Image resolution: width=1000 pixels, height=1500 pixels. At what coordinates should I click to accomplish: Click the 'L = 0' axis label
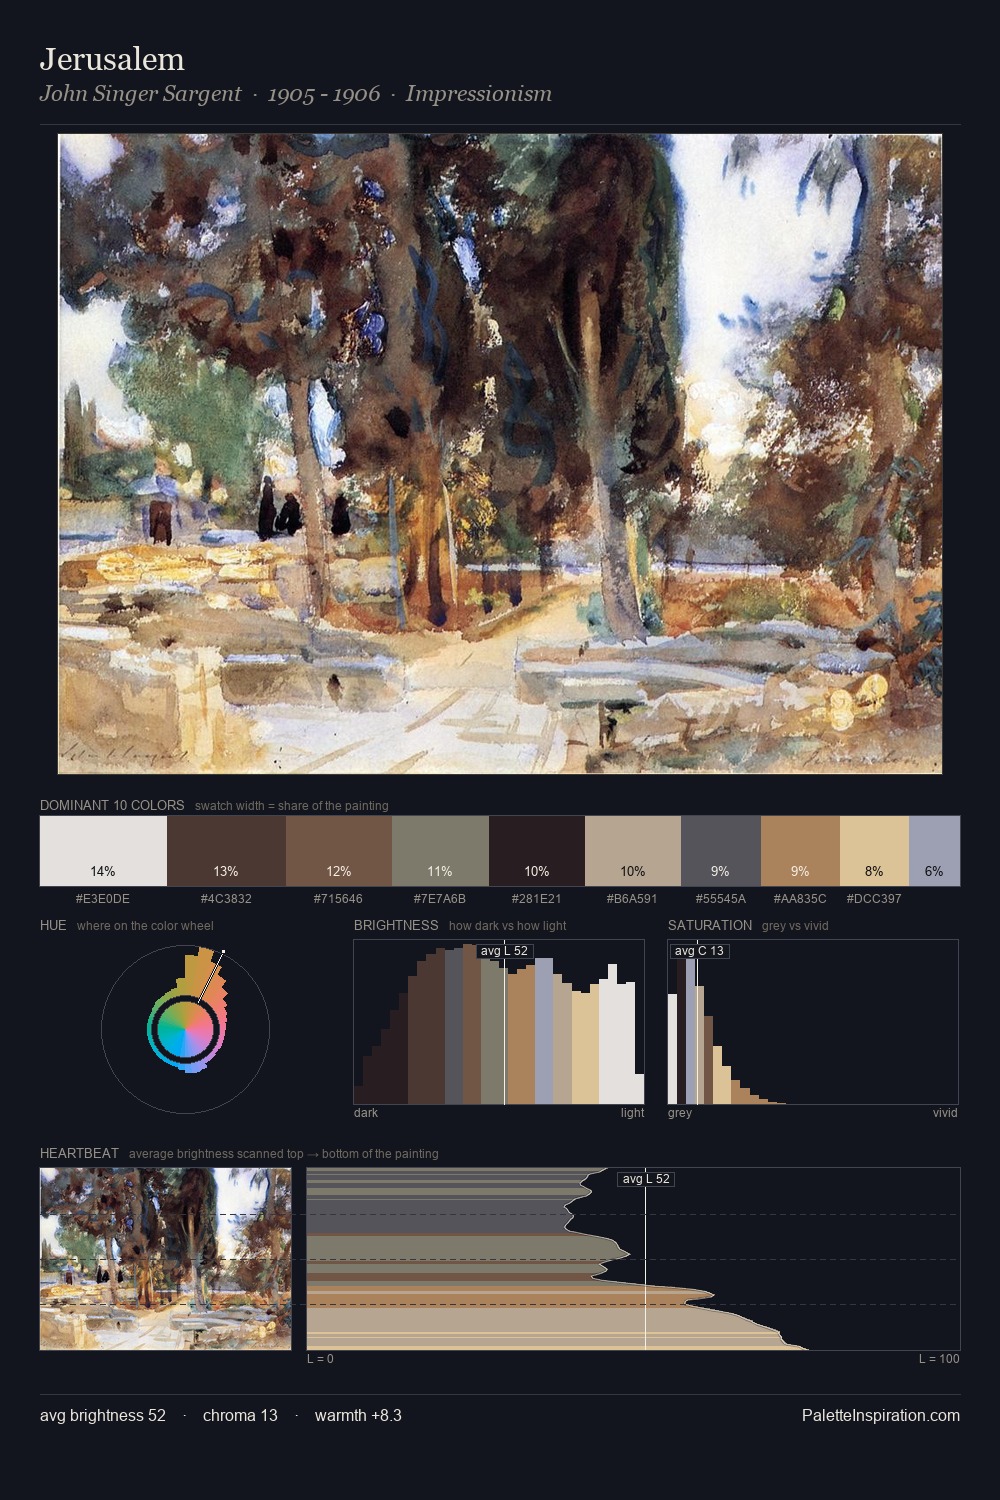tap(321, 1359)
